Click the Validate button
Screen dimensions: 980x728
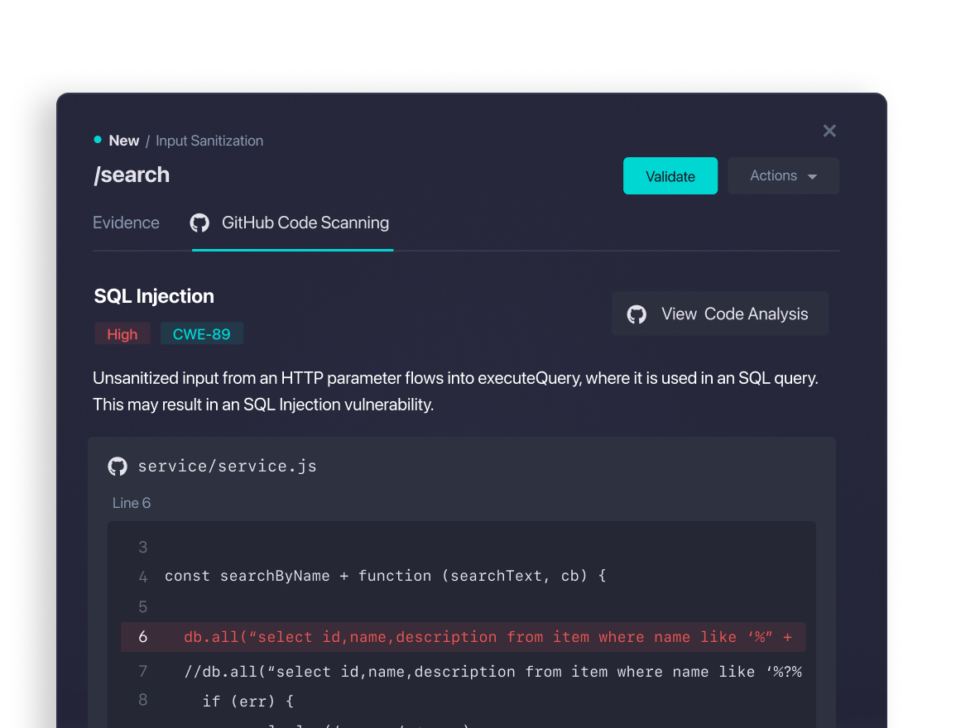pyautogui.click(x=670, y=176)
